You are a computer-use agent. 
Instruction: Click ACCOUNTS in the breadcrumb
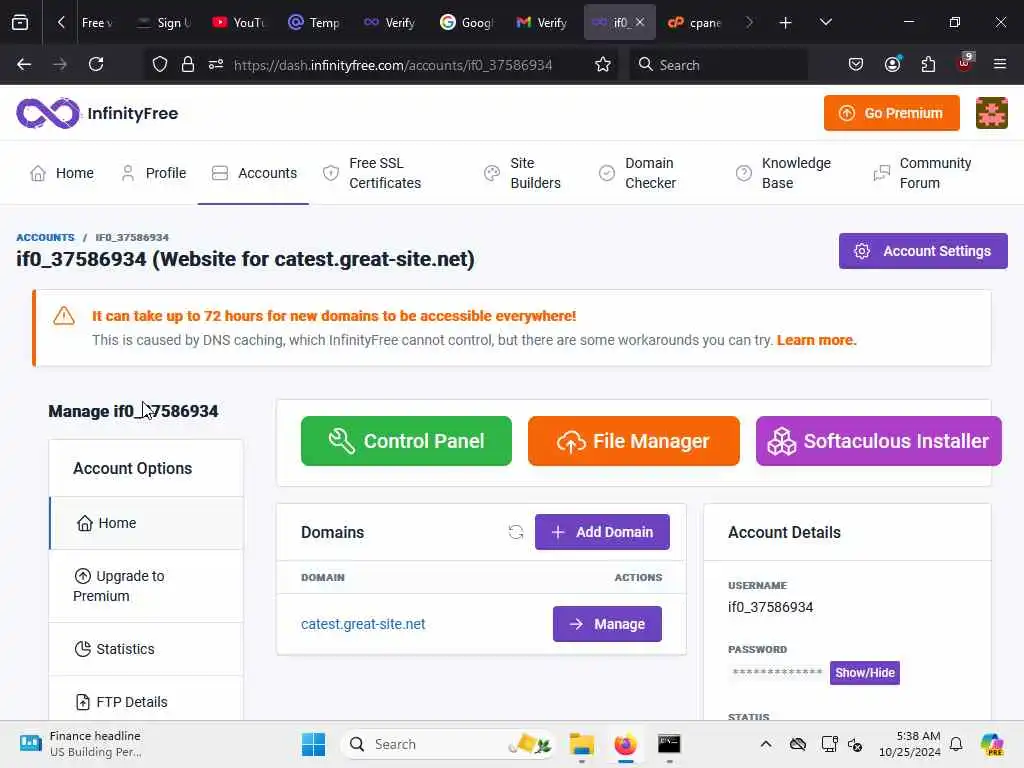point(45,237)
